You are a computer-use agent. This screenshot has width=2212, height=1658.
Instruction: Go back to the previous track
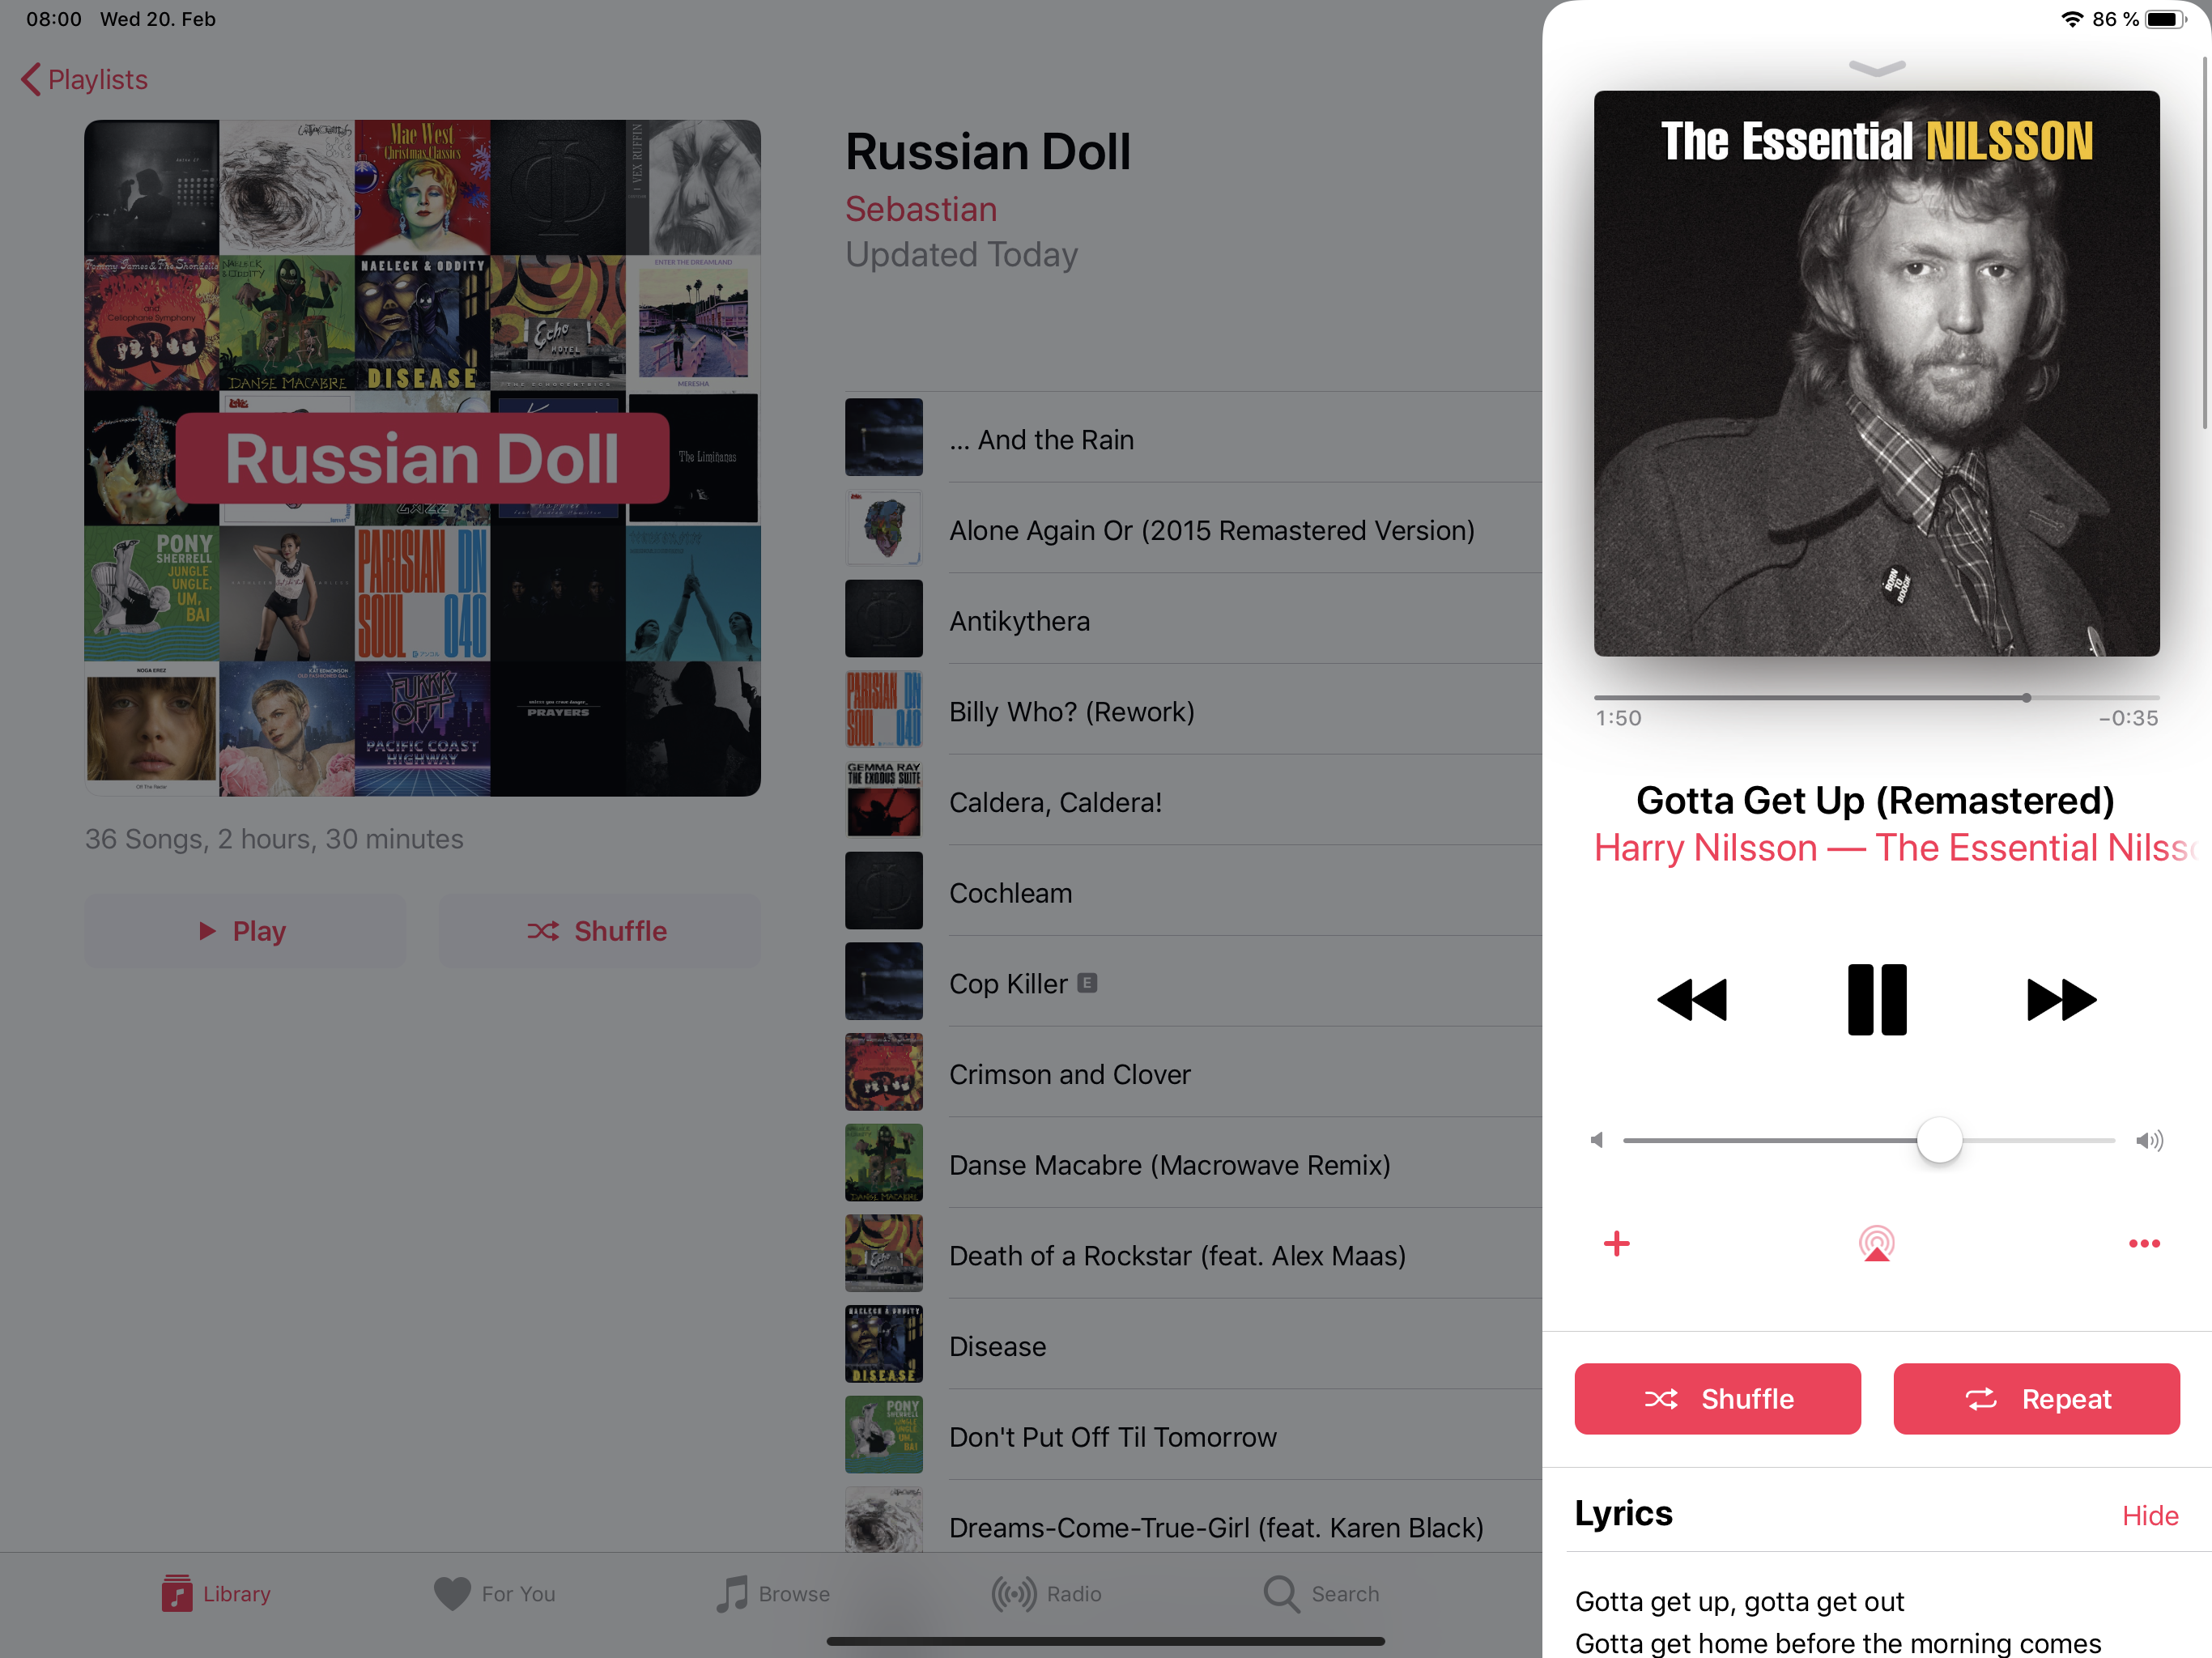[x=1692, y=999]
